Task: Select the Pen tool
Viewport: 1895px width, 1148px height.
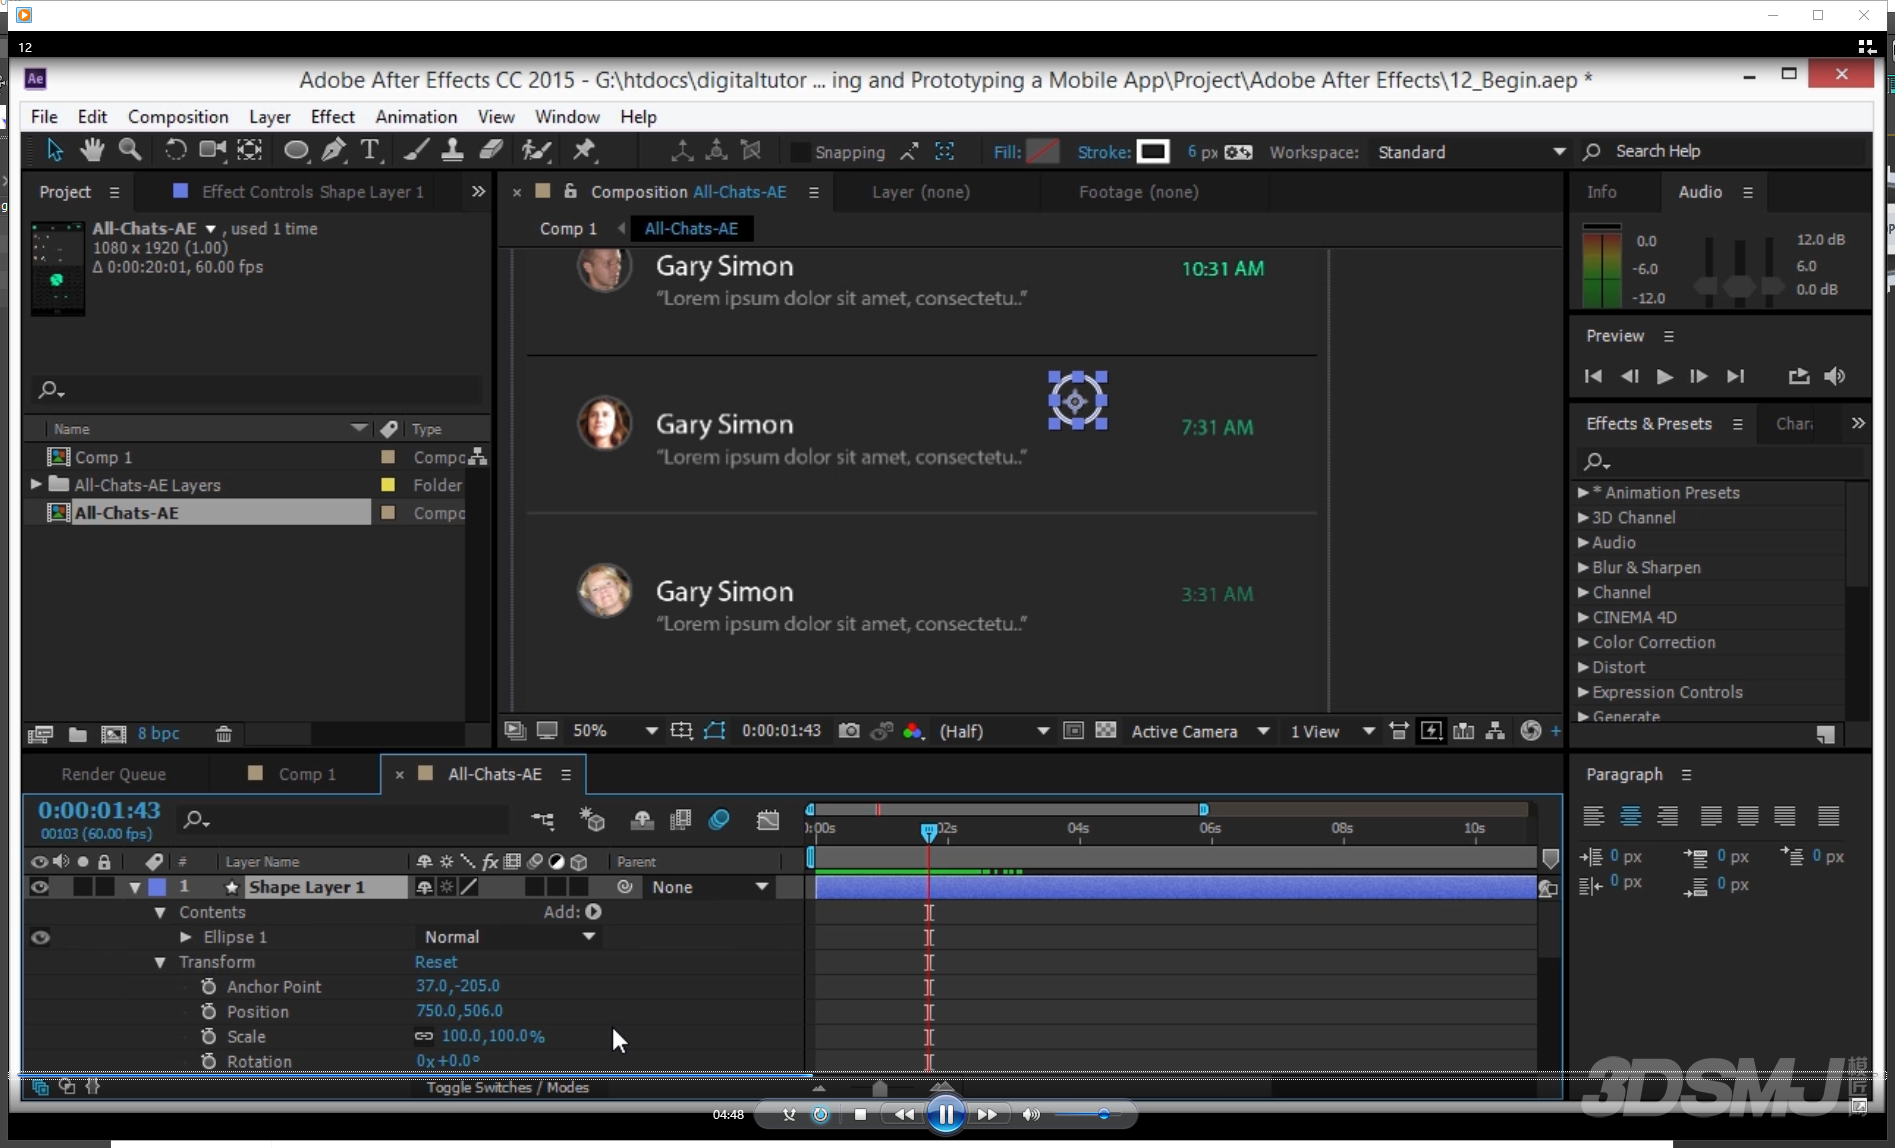Action: 334,151
